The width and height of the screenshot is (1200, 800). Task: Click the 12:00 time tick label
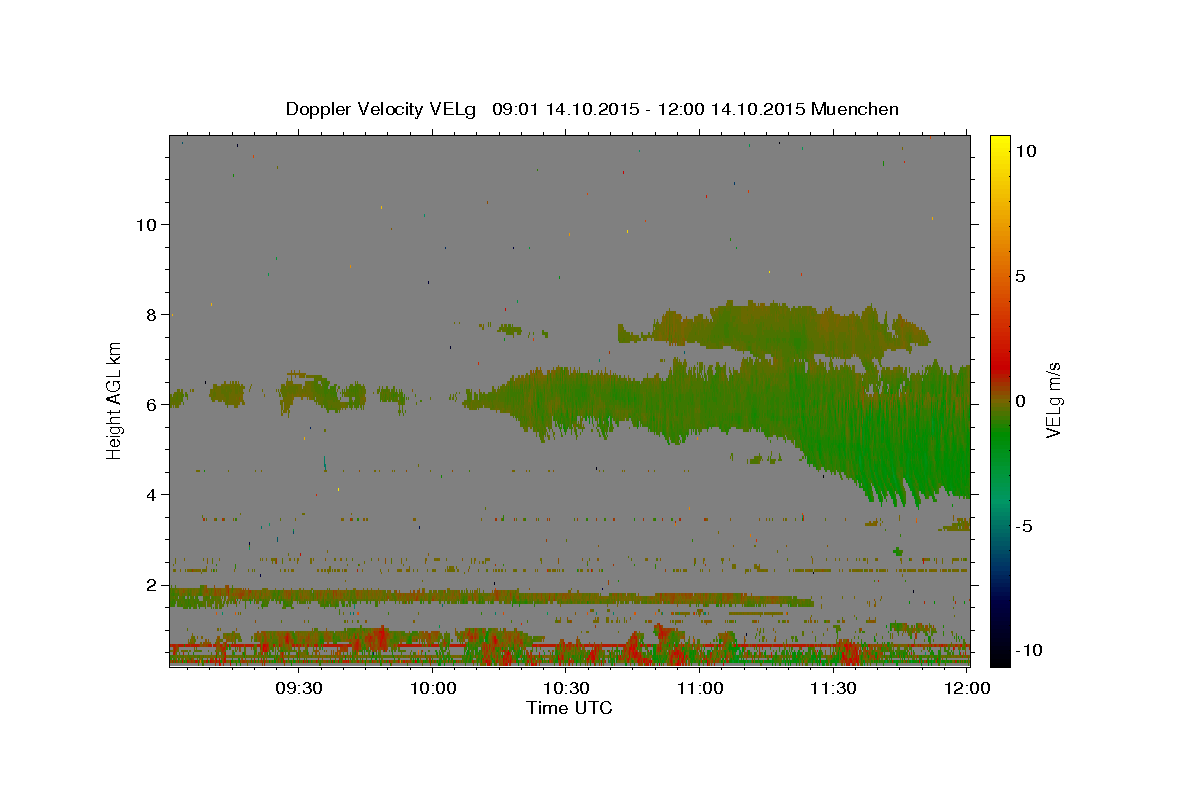pyautogui.click(x=966, y=688)
